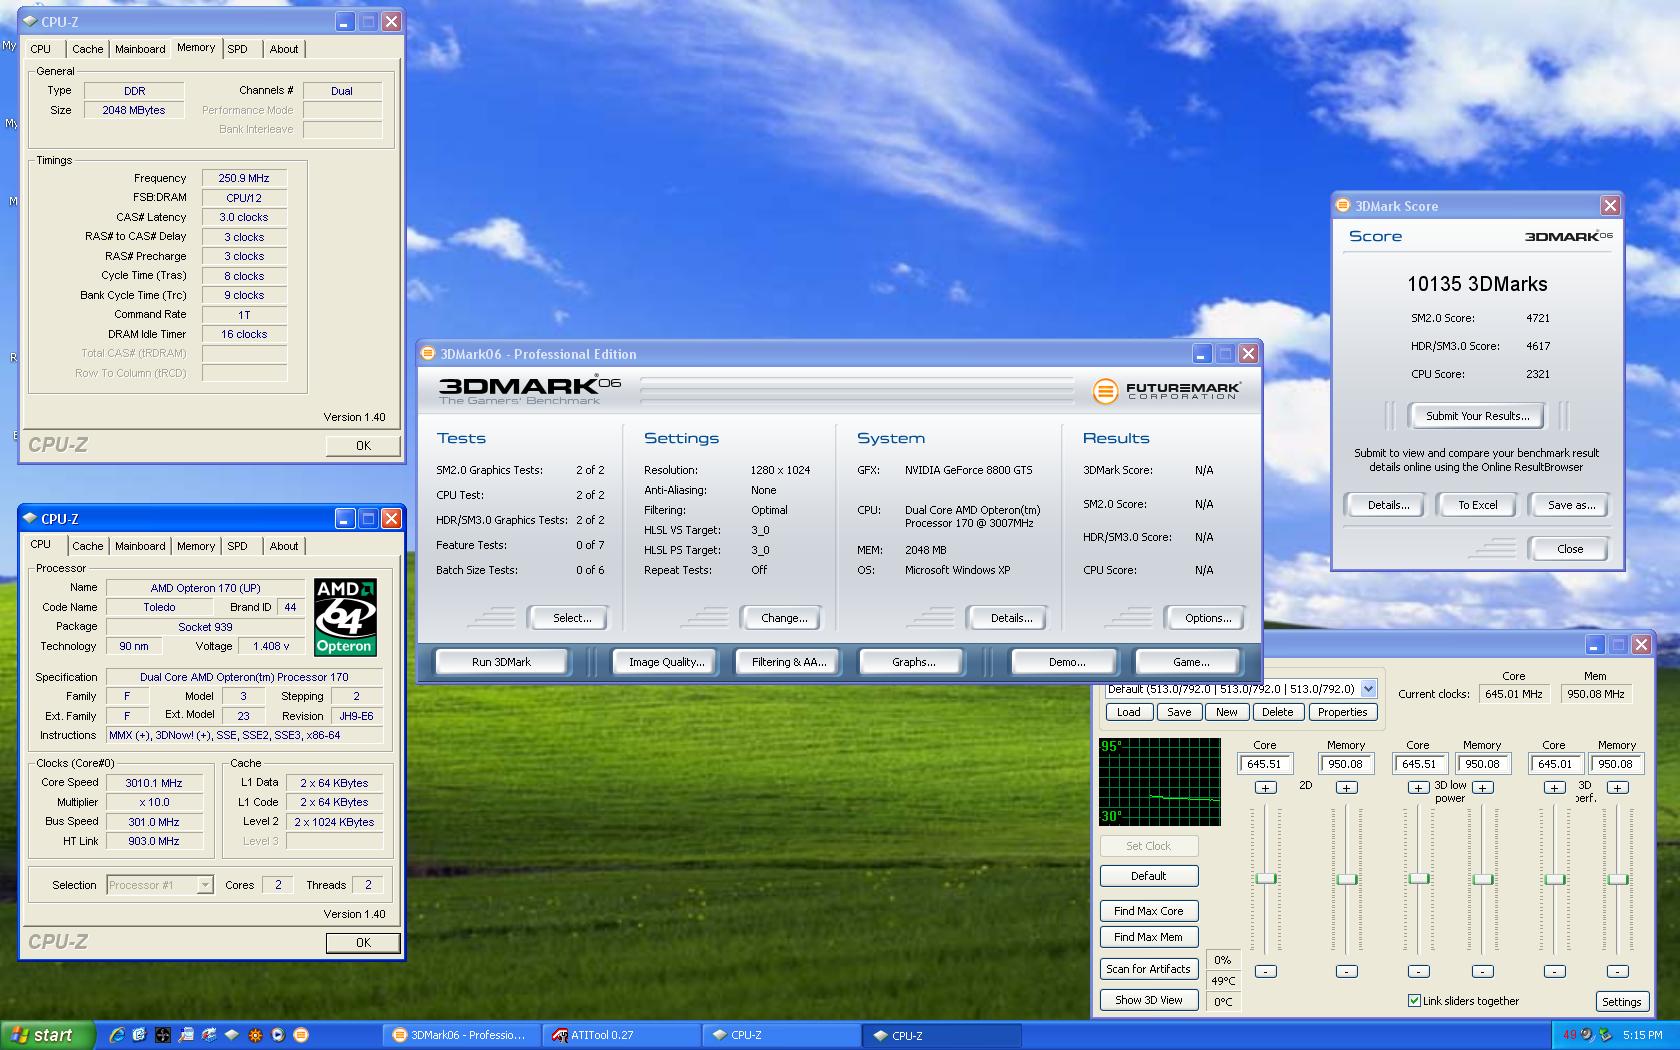Open the Windows Start menu

(x=48, y=1035)
